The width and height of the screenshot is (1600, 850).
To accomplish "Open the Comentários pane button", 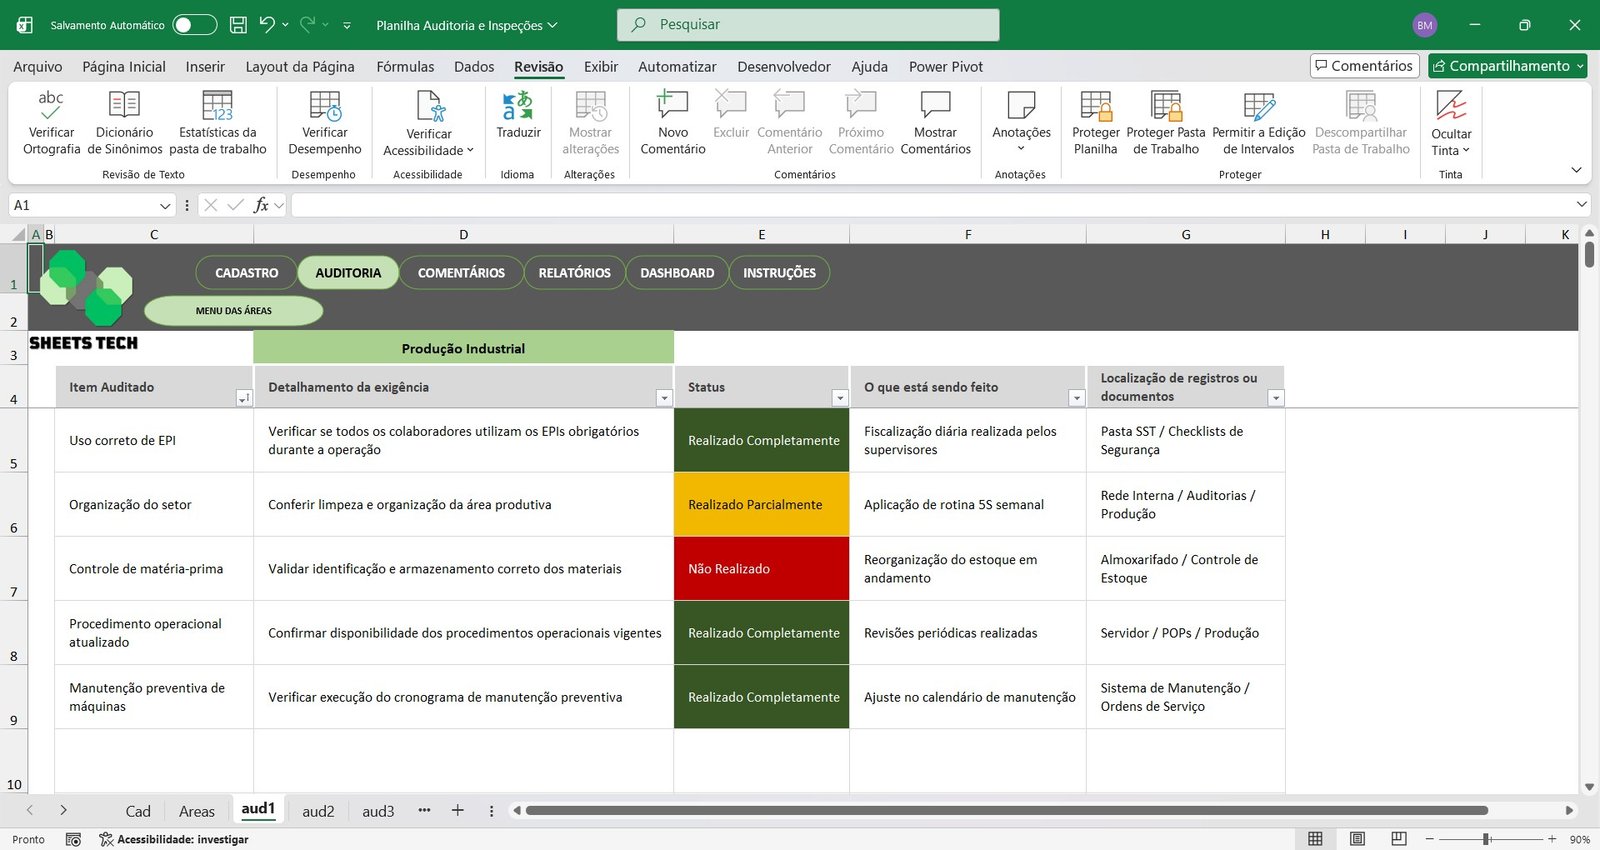I will pyautogui.click(x=1365, y=66).
